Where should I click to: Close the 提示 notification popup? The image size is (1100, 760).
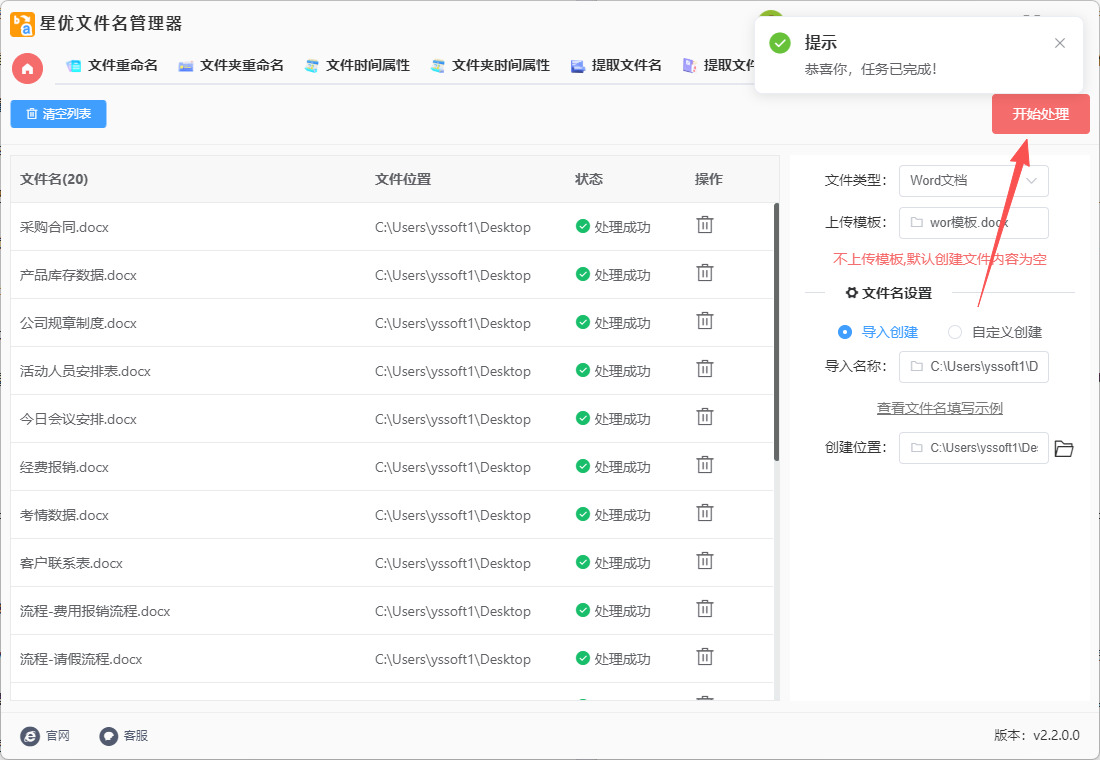pyautogui.click(x=1060, y=43)
